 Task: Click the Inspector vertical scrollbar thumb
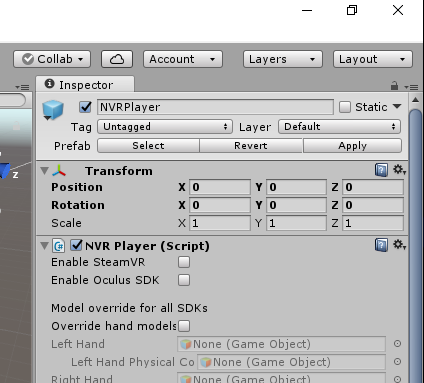point(415,245)
